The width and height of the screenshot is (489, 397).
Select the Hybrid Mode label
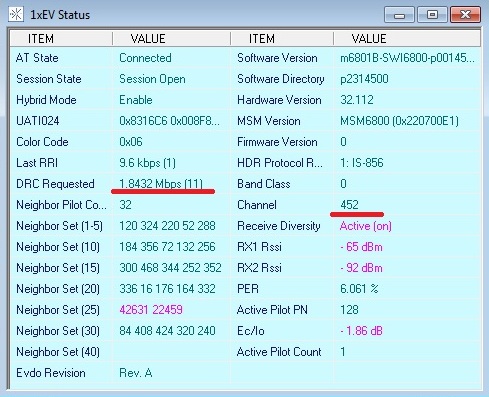[x=46, y=100]
